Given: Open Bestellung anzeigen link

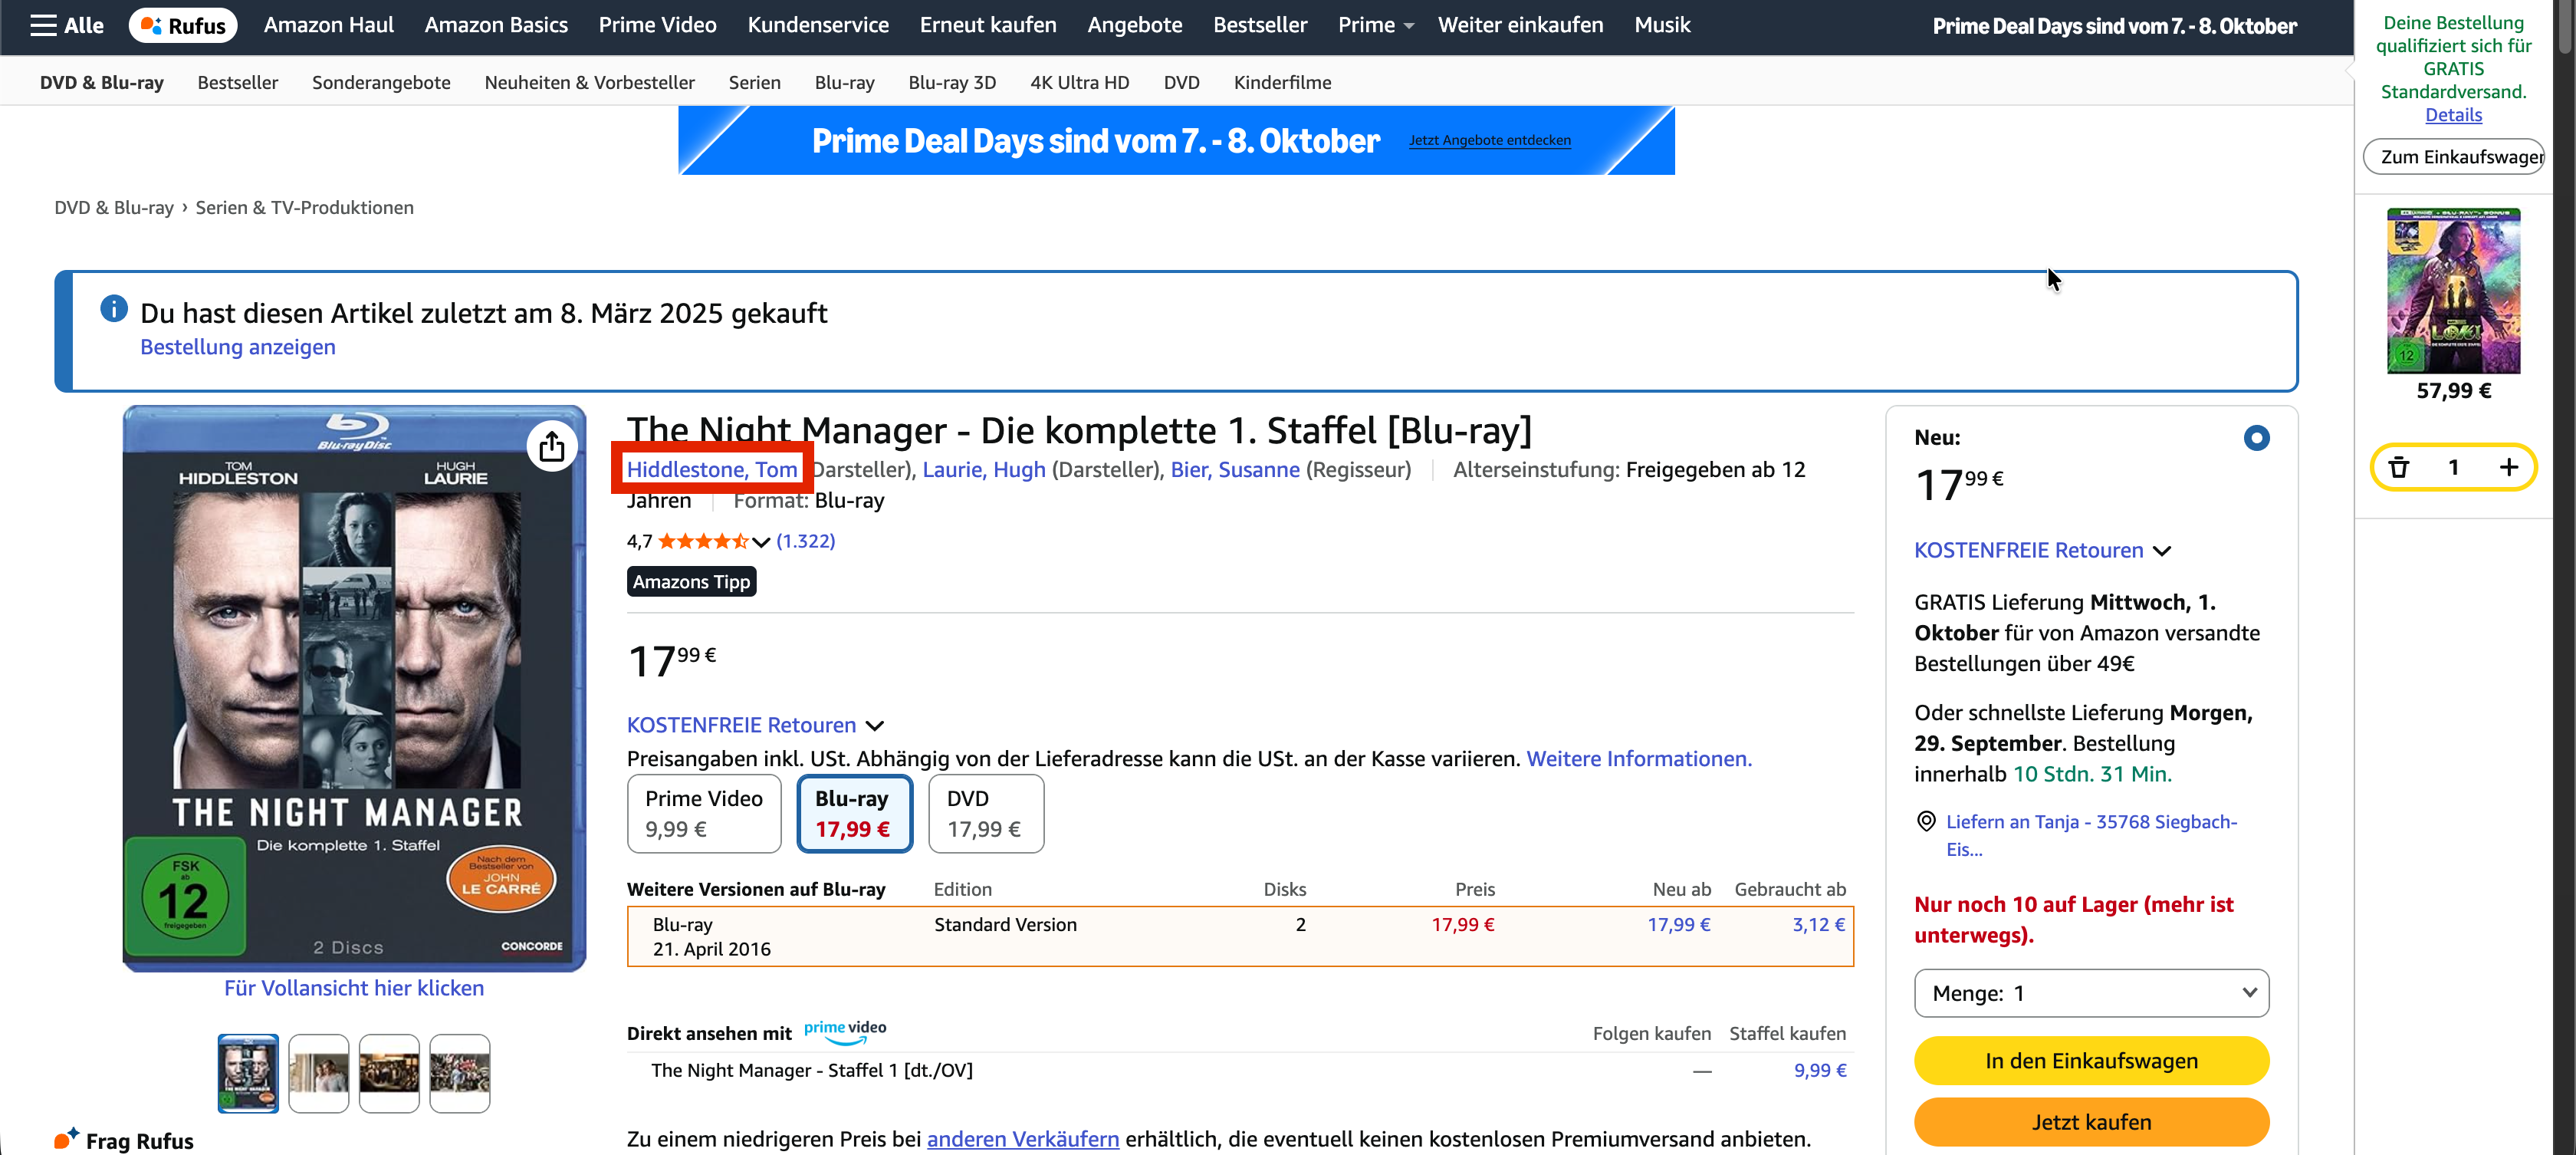Looking at the screenshot, I should [237, 347].
